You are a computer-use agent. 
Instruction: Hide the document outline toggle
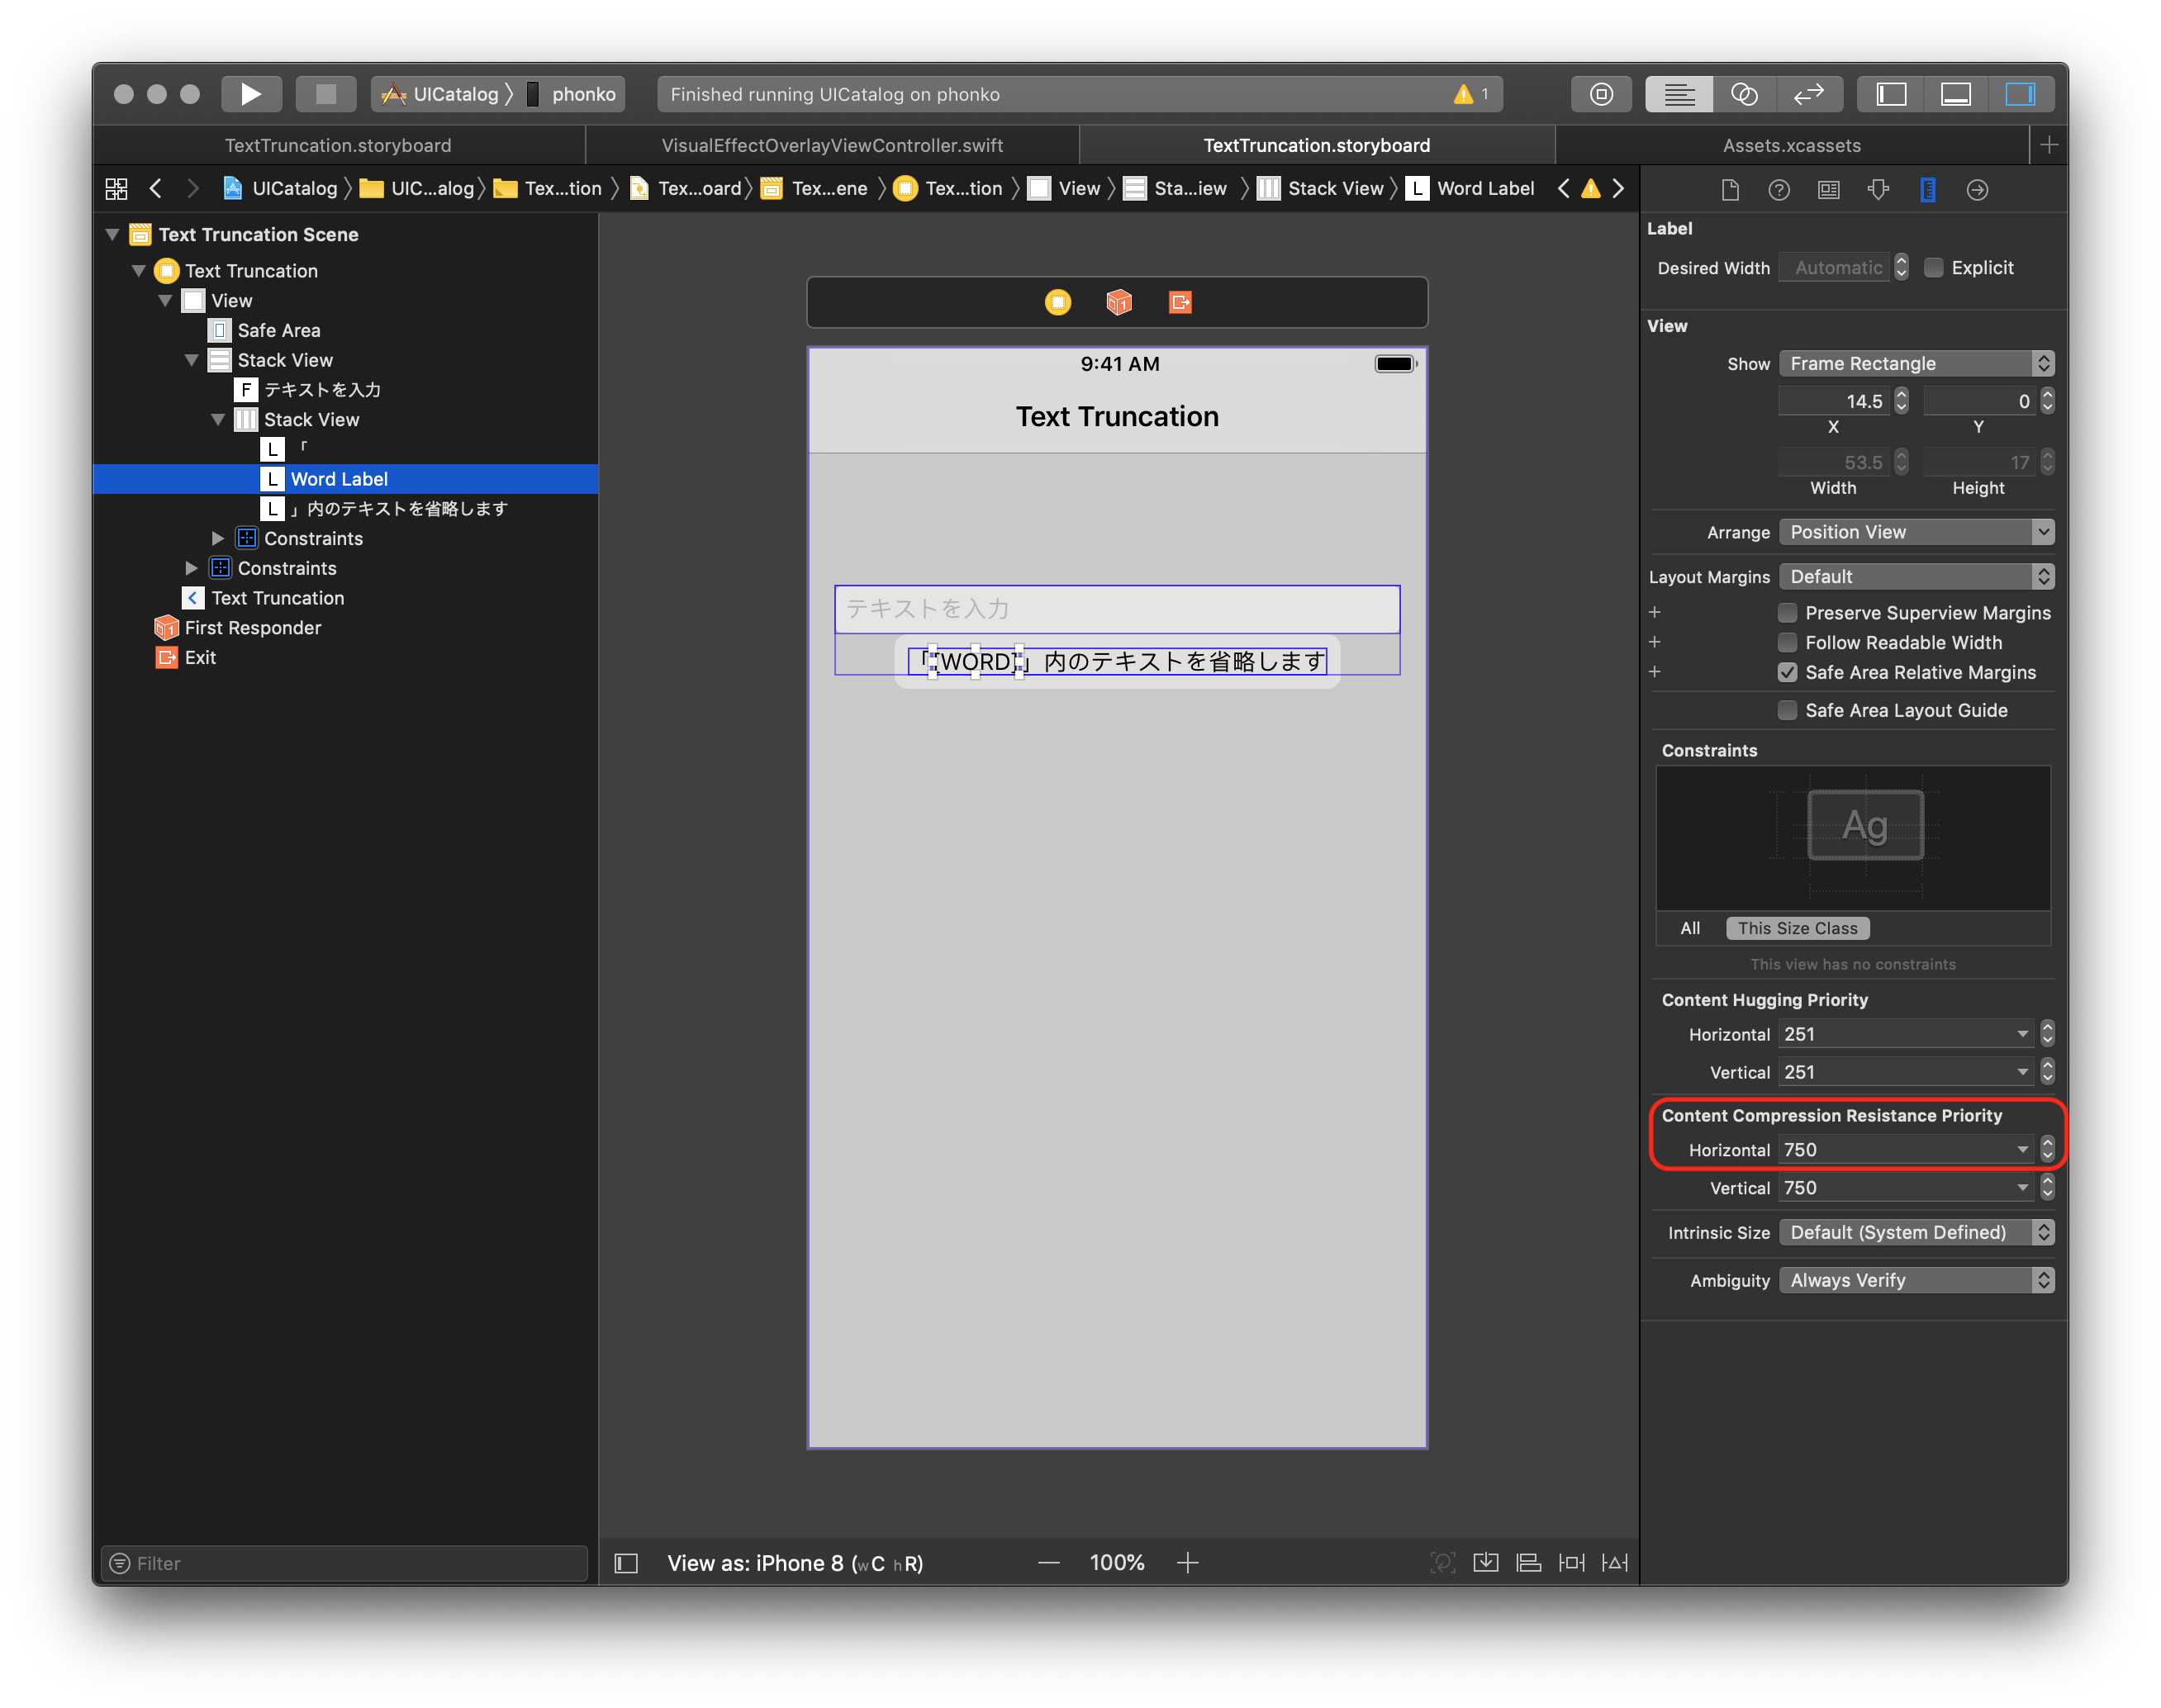pos(626,1563)
